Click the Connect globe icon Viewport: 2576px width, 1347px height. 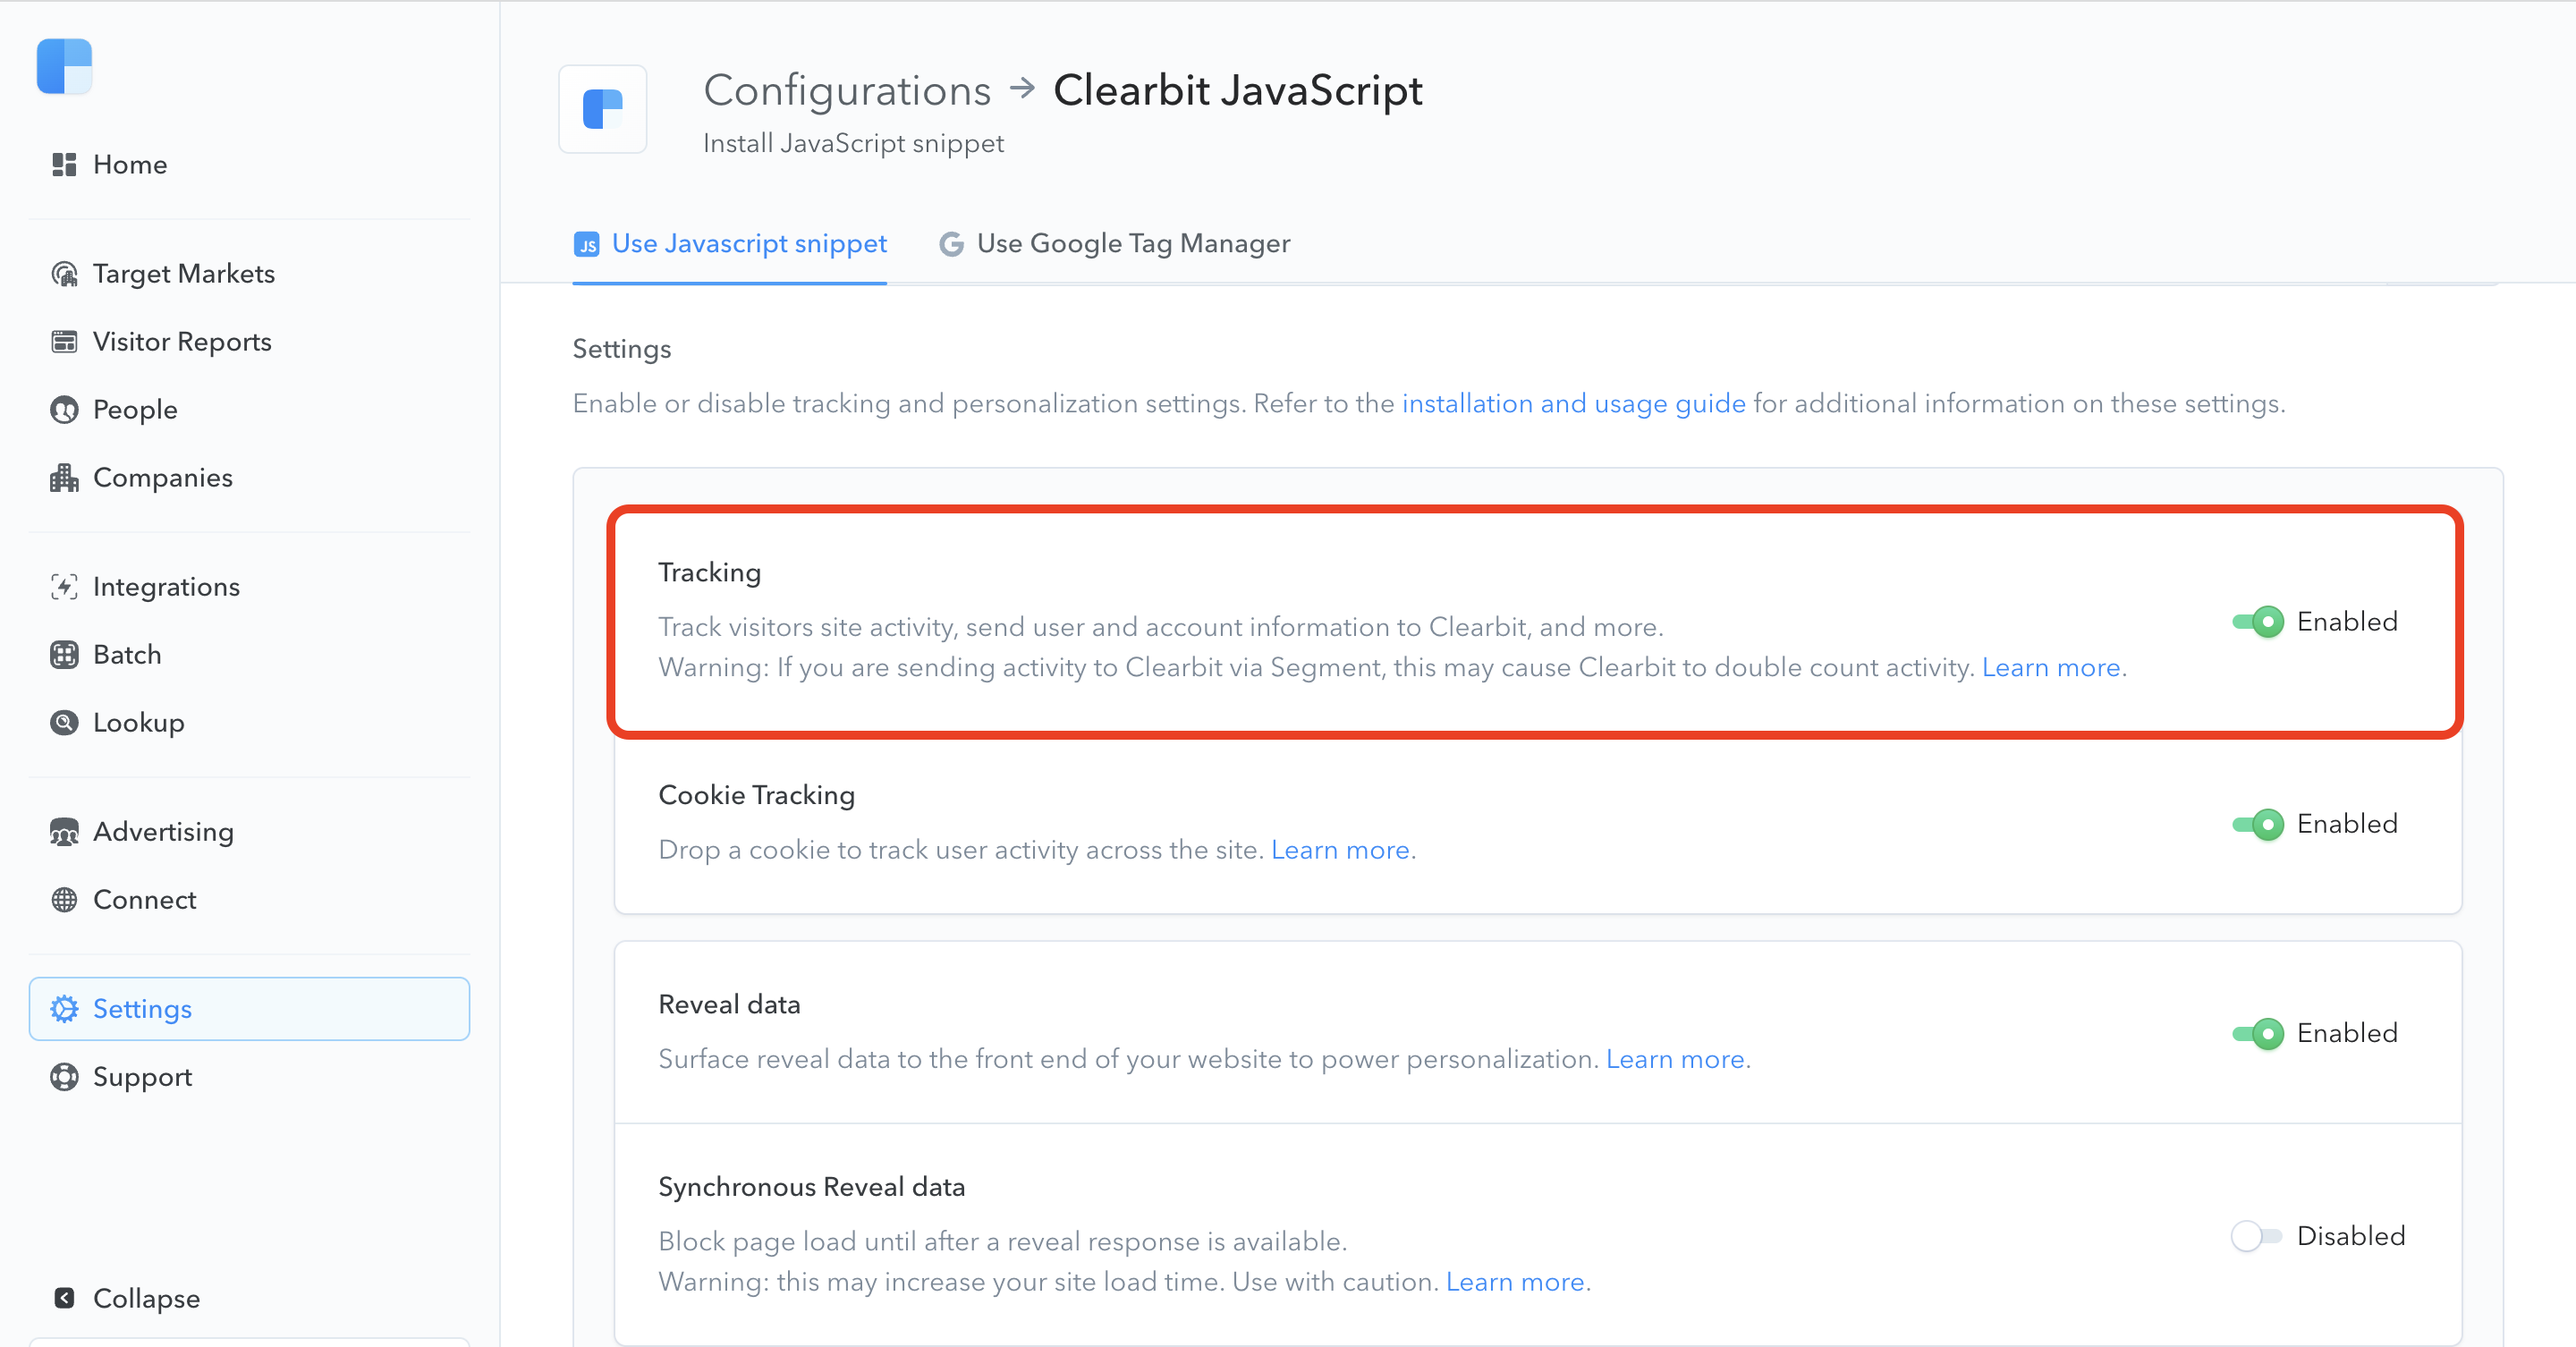pyautogui.click(x=64, y=899)
